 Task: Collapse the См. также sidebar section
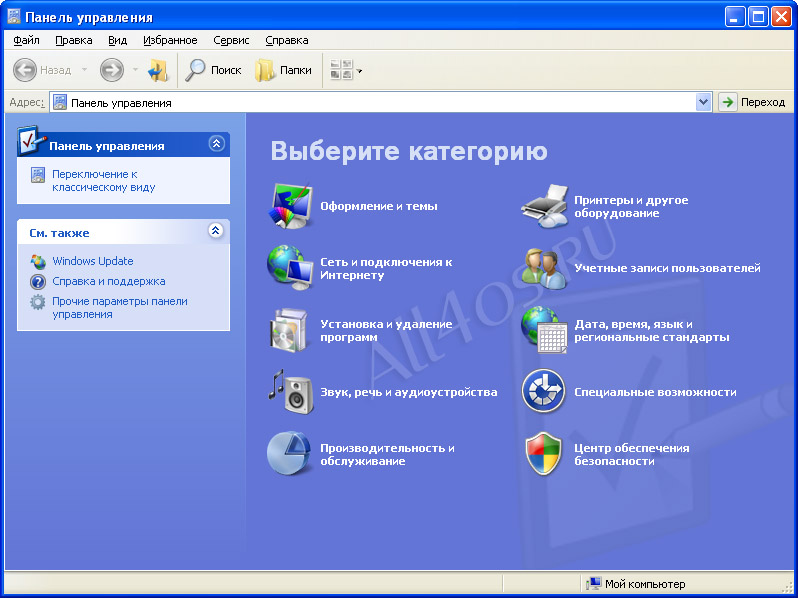[x=216, y=231]
